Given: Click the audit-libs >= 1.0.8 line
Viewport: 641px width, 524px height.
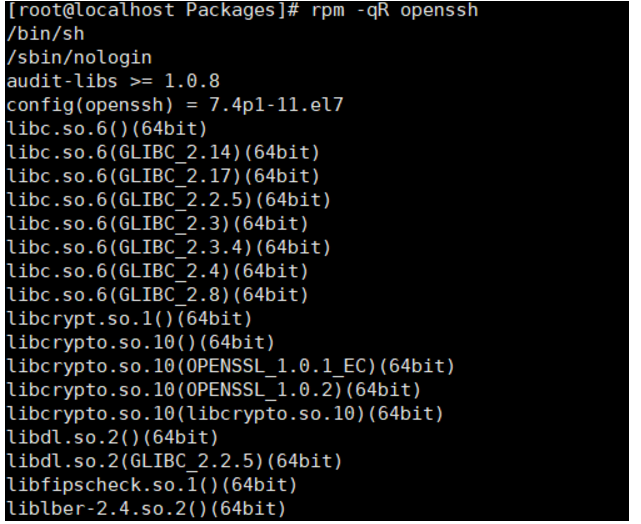Looking at the screenshot, I should tap(113, 81).
